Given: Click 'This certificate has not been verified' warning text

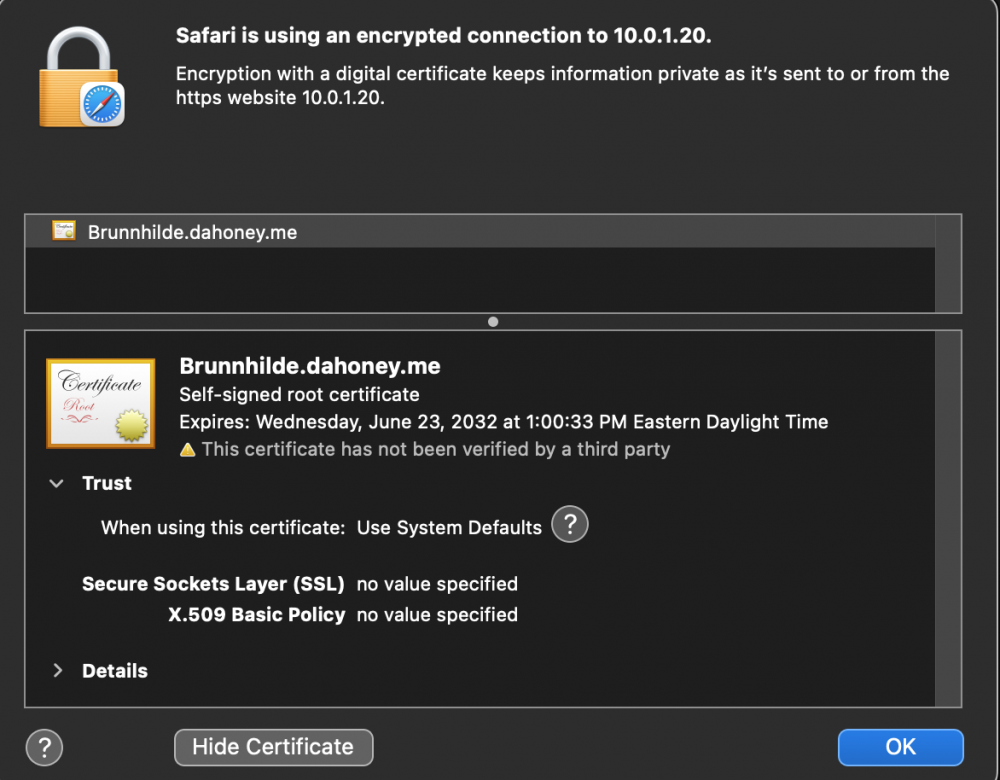Looking at the screenshot, I should (x=436, y=450).
